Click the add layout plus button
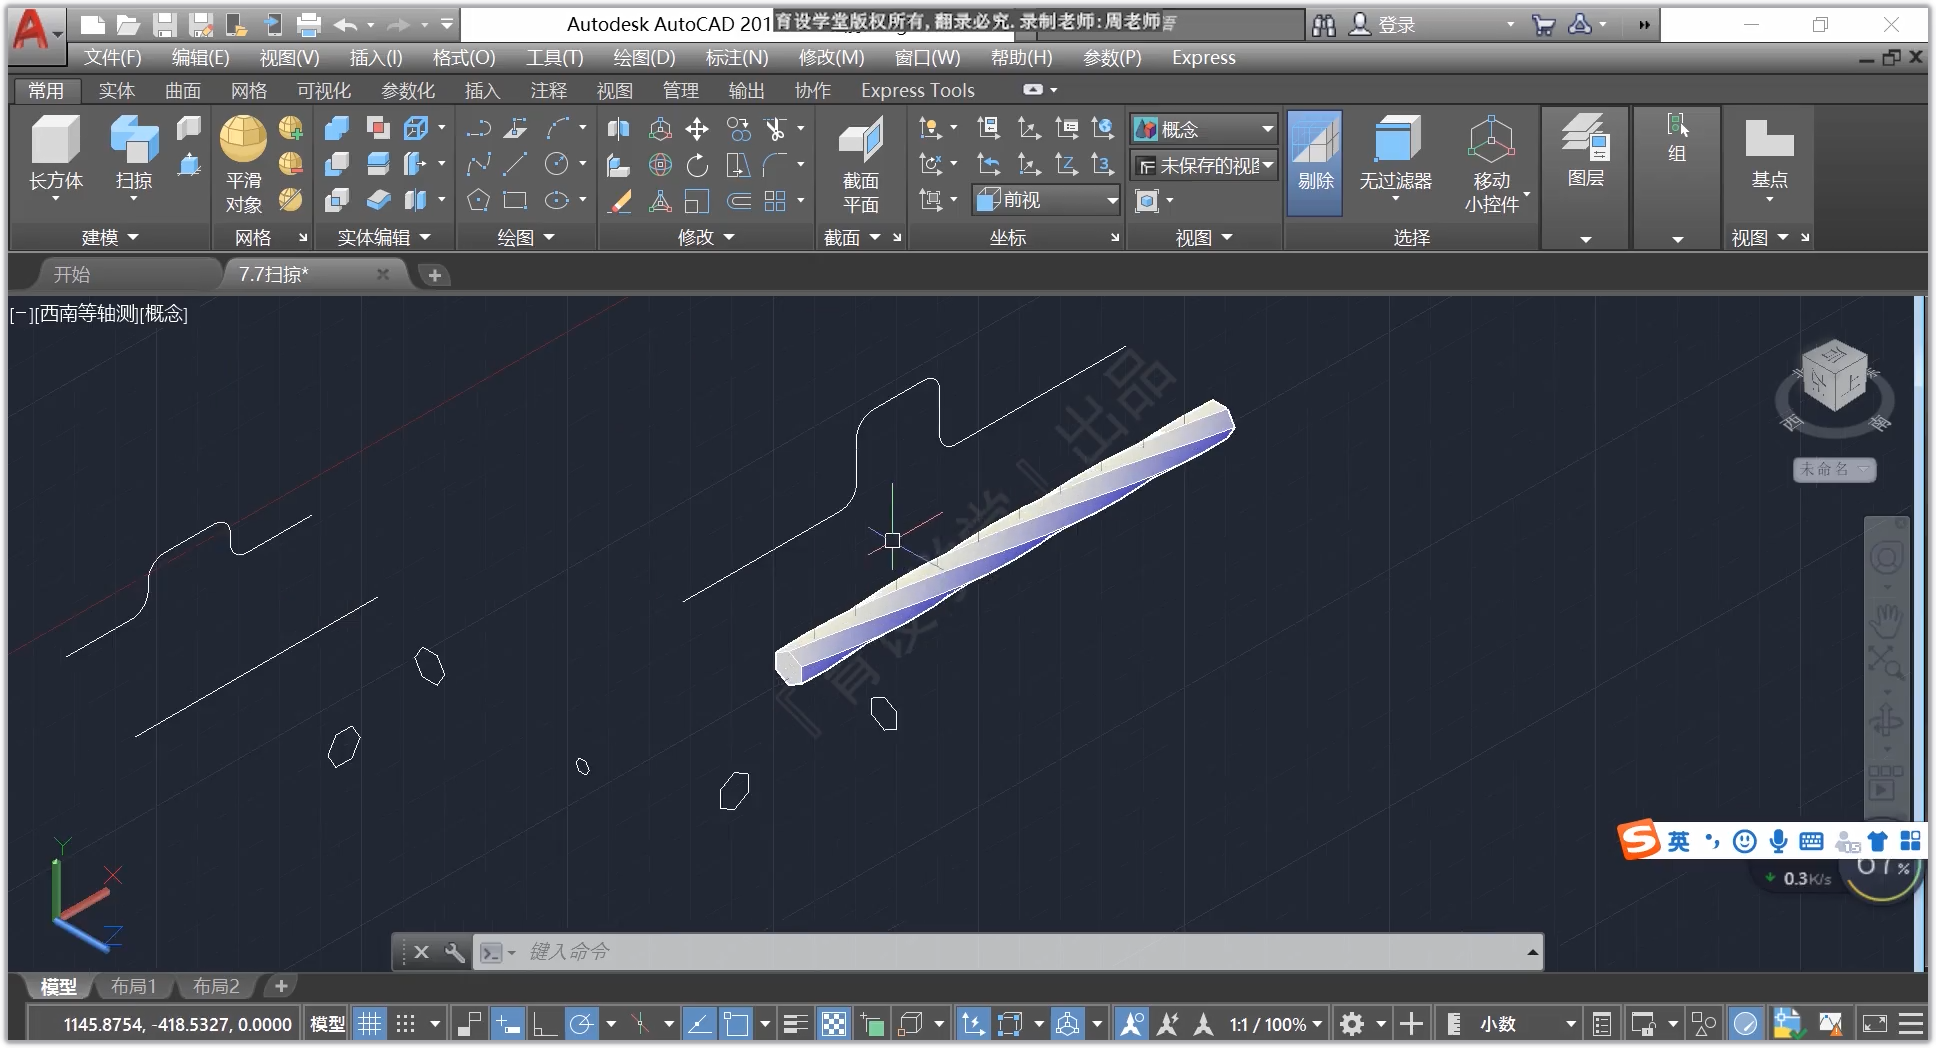The width and height of the screenshot is (1936, 1048). coord(281,986)
